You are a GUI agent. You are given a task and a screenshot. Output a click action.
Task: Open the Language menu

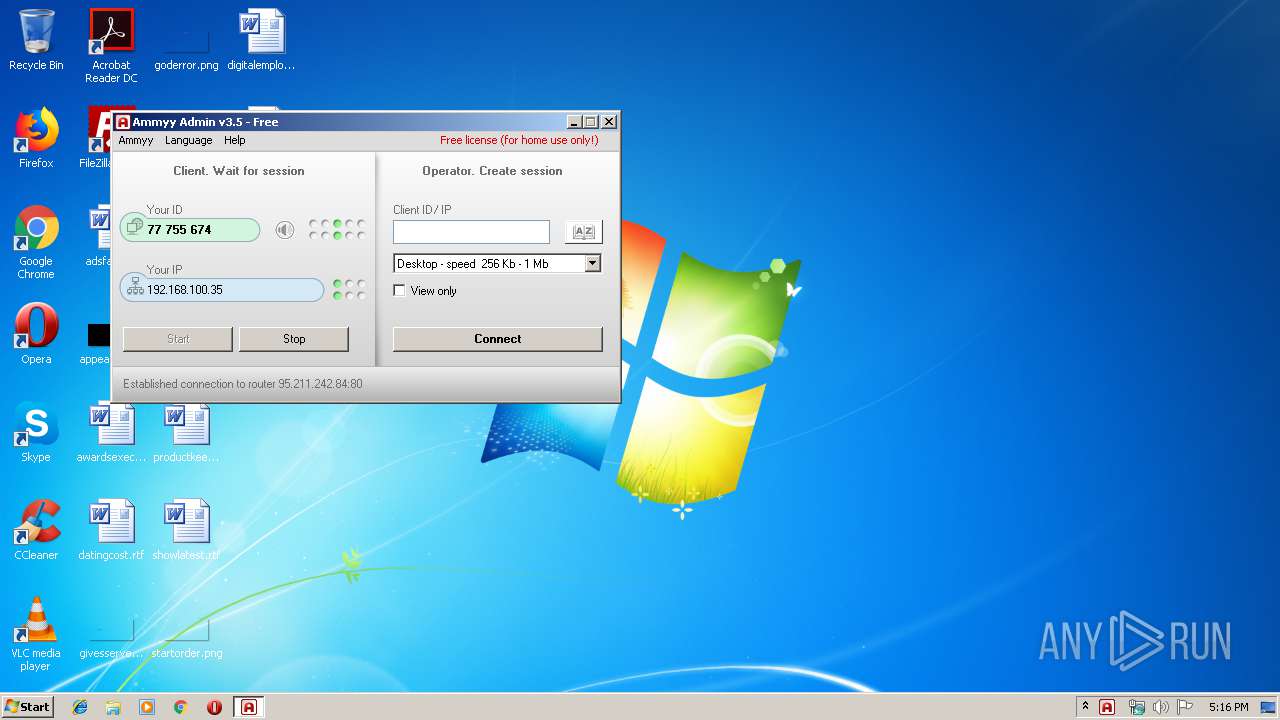188,140
